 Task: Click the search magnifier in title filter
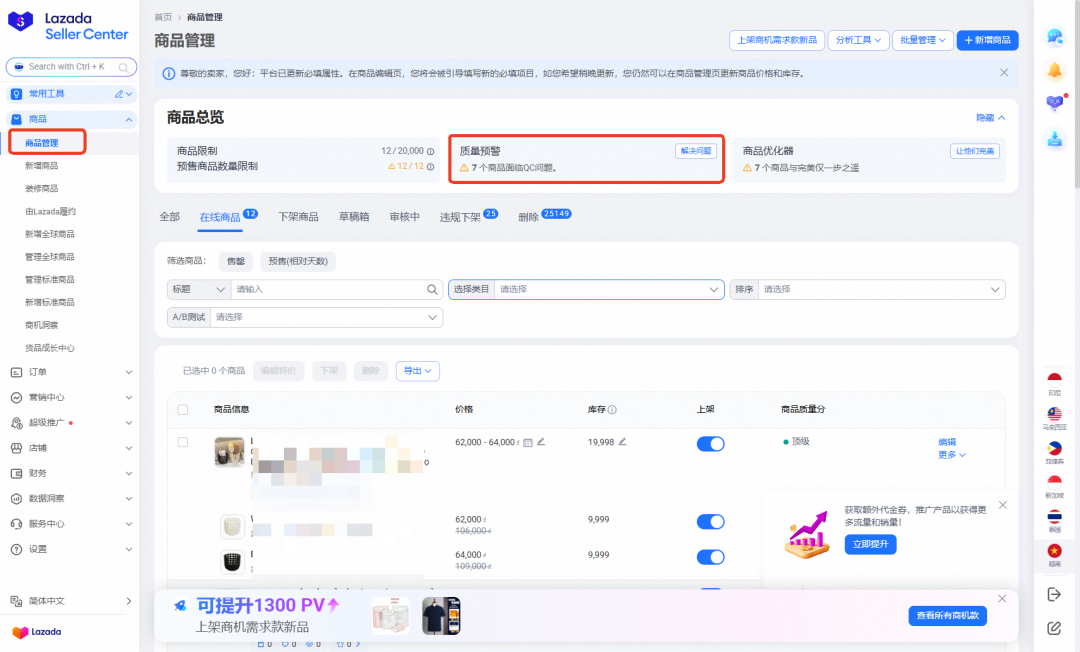tap(432, 289)
